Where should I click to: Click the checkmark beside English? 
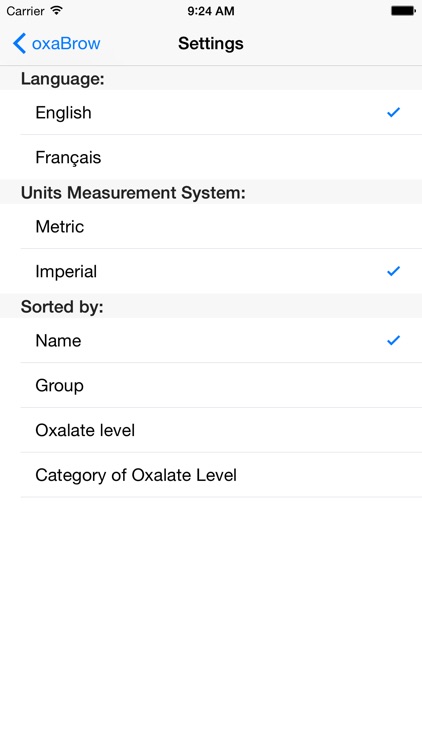393,112
